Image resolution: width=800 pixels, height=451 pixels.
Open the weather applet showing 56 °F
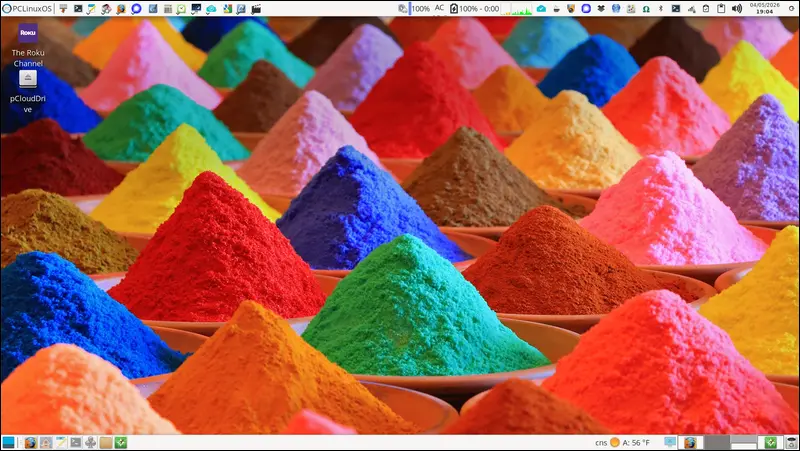[630, 442]
